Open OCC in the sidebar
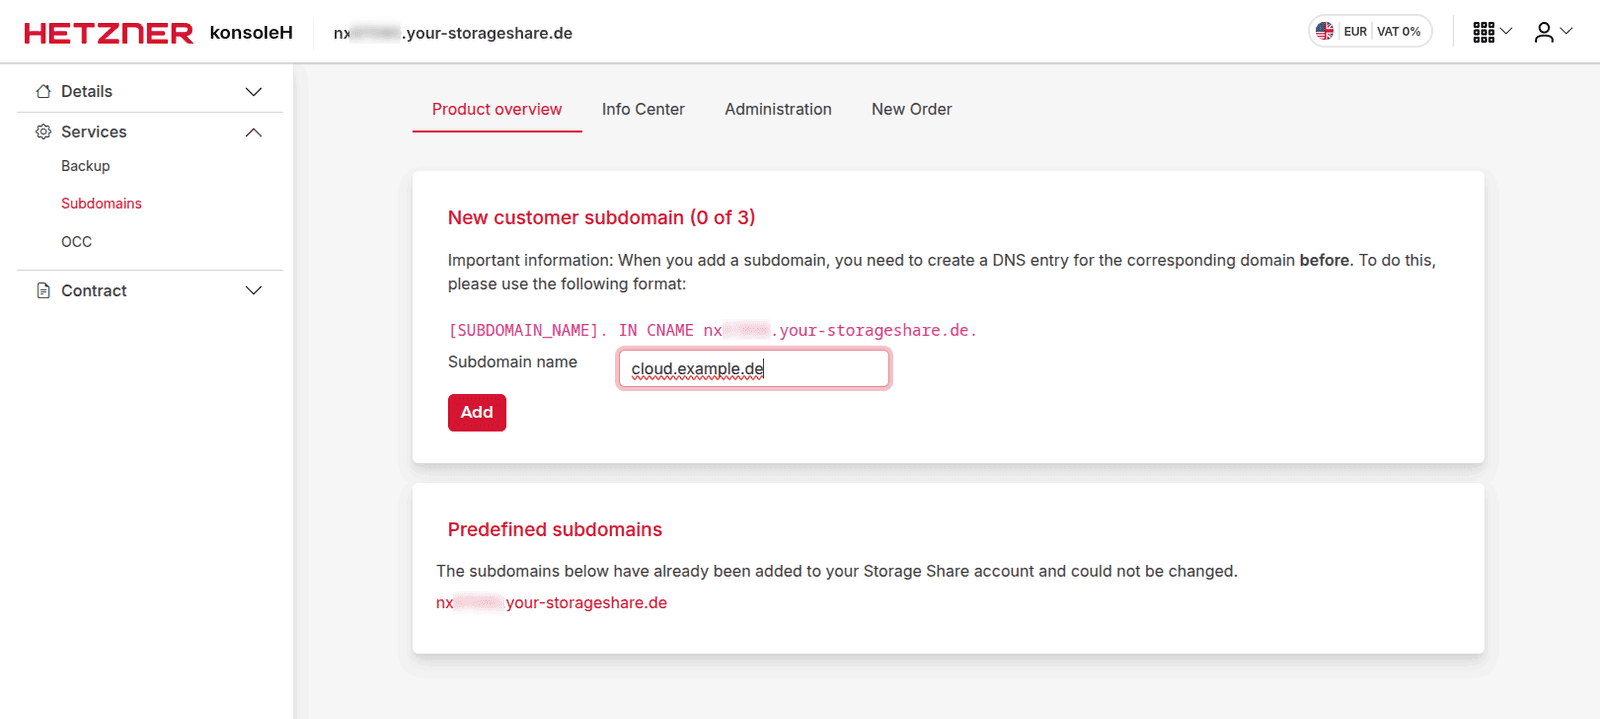The height and width of the screenshot is (719, 1600). tap(76, 242)
